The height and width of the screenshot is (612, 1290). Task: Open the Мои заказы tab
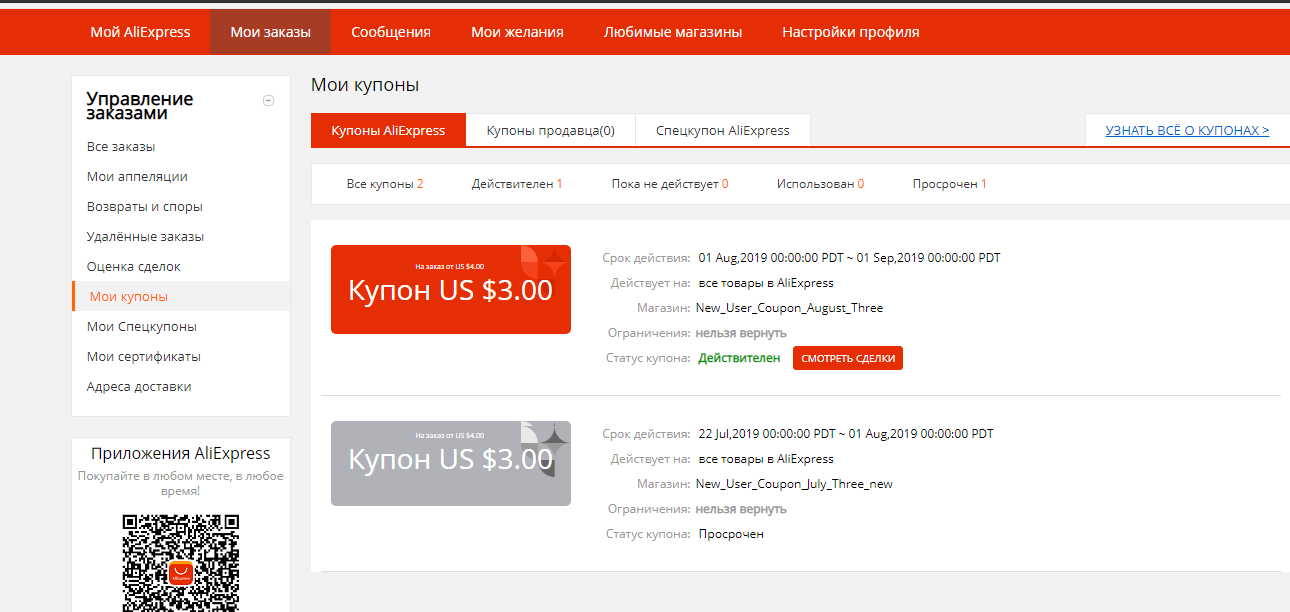[270, 32]
